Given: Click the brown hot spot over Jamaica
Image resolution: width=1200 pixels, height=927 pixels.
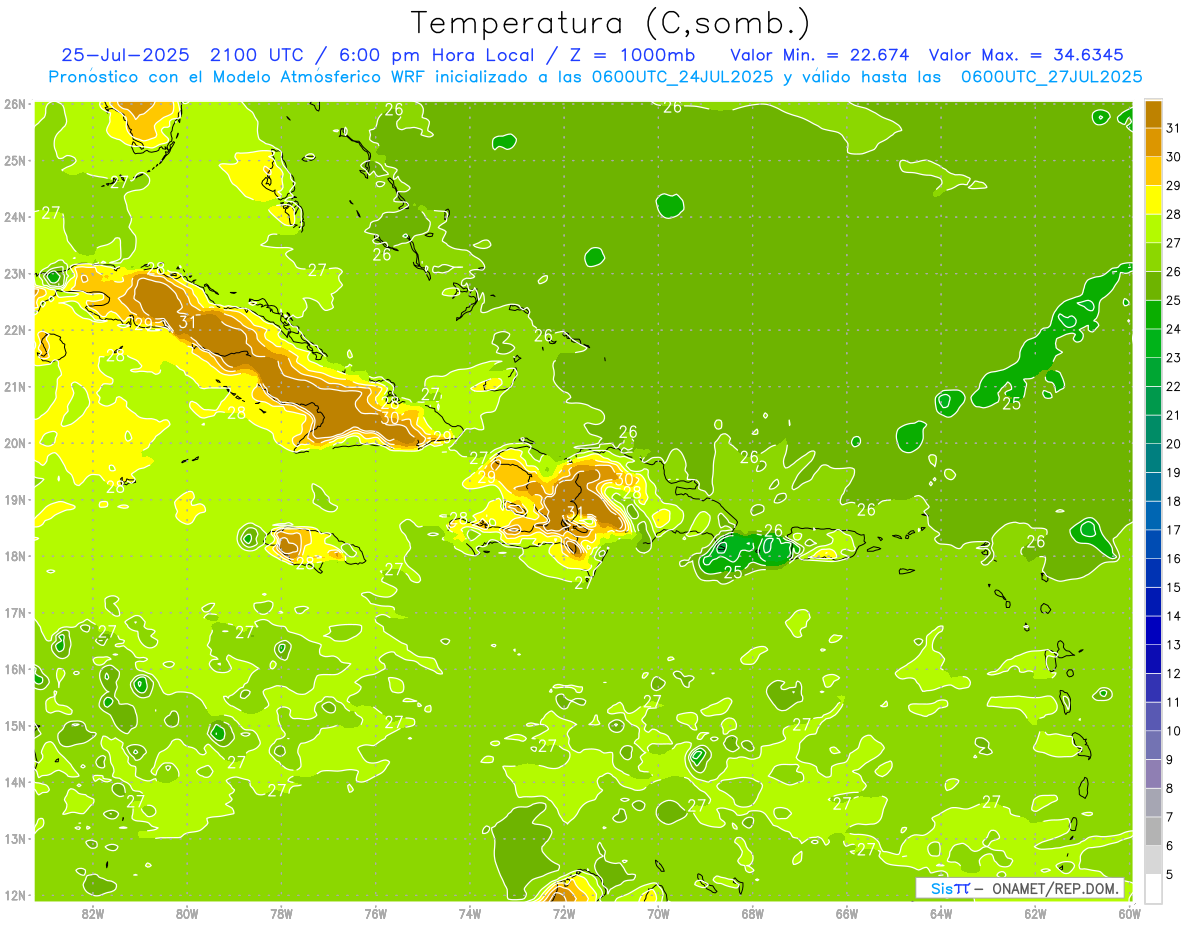Looking at the screenshot, I should click(289, 543).
